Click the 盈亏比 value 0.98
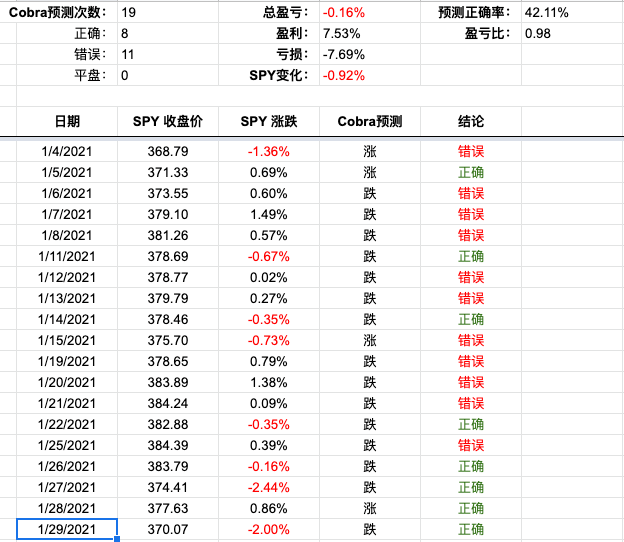The width and height of the screenshot is (624, 542). coord(572,33)
